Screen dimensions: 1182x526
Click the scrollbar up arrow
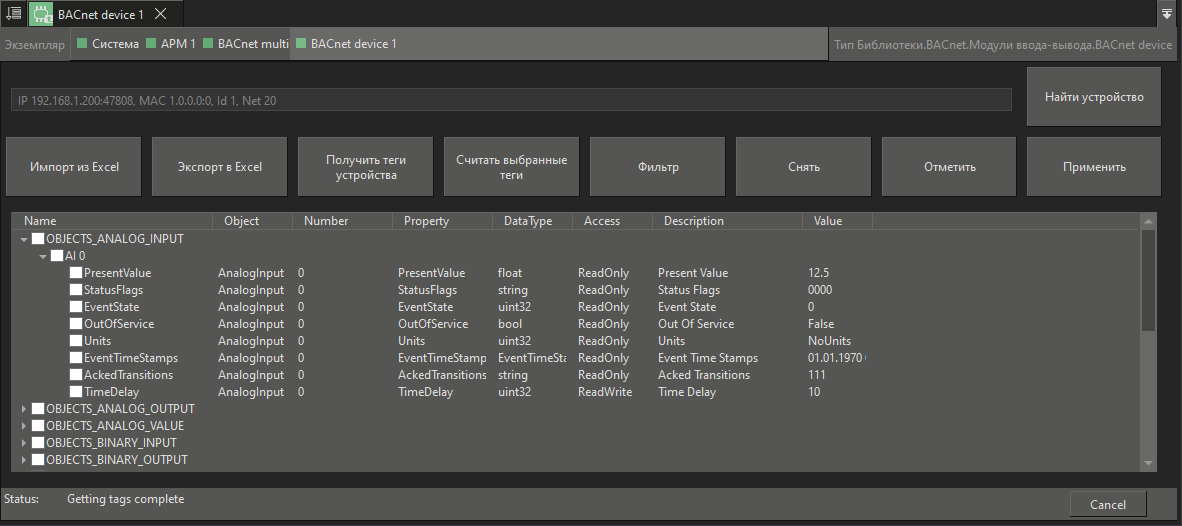1148,222
